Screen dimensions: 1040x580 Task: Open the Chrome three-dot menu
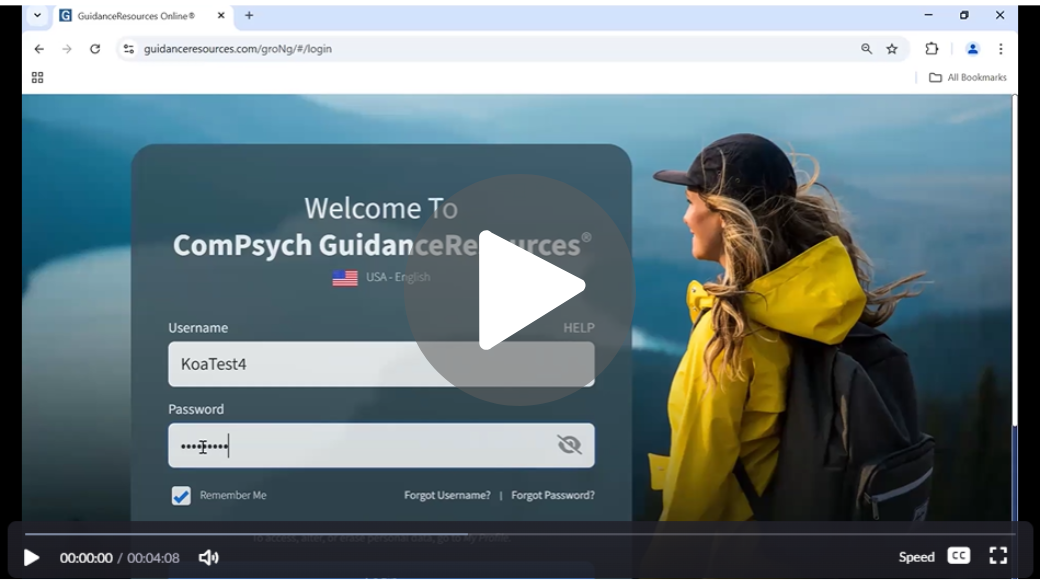[1001, 48]
